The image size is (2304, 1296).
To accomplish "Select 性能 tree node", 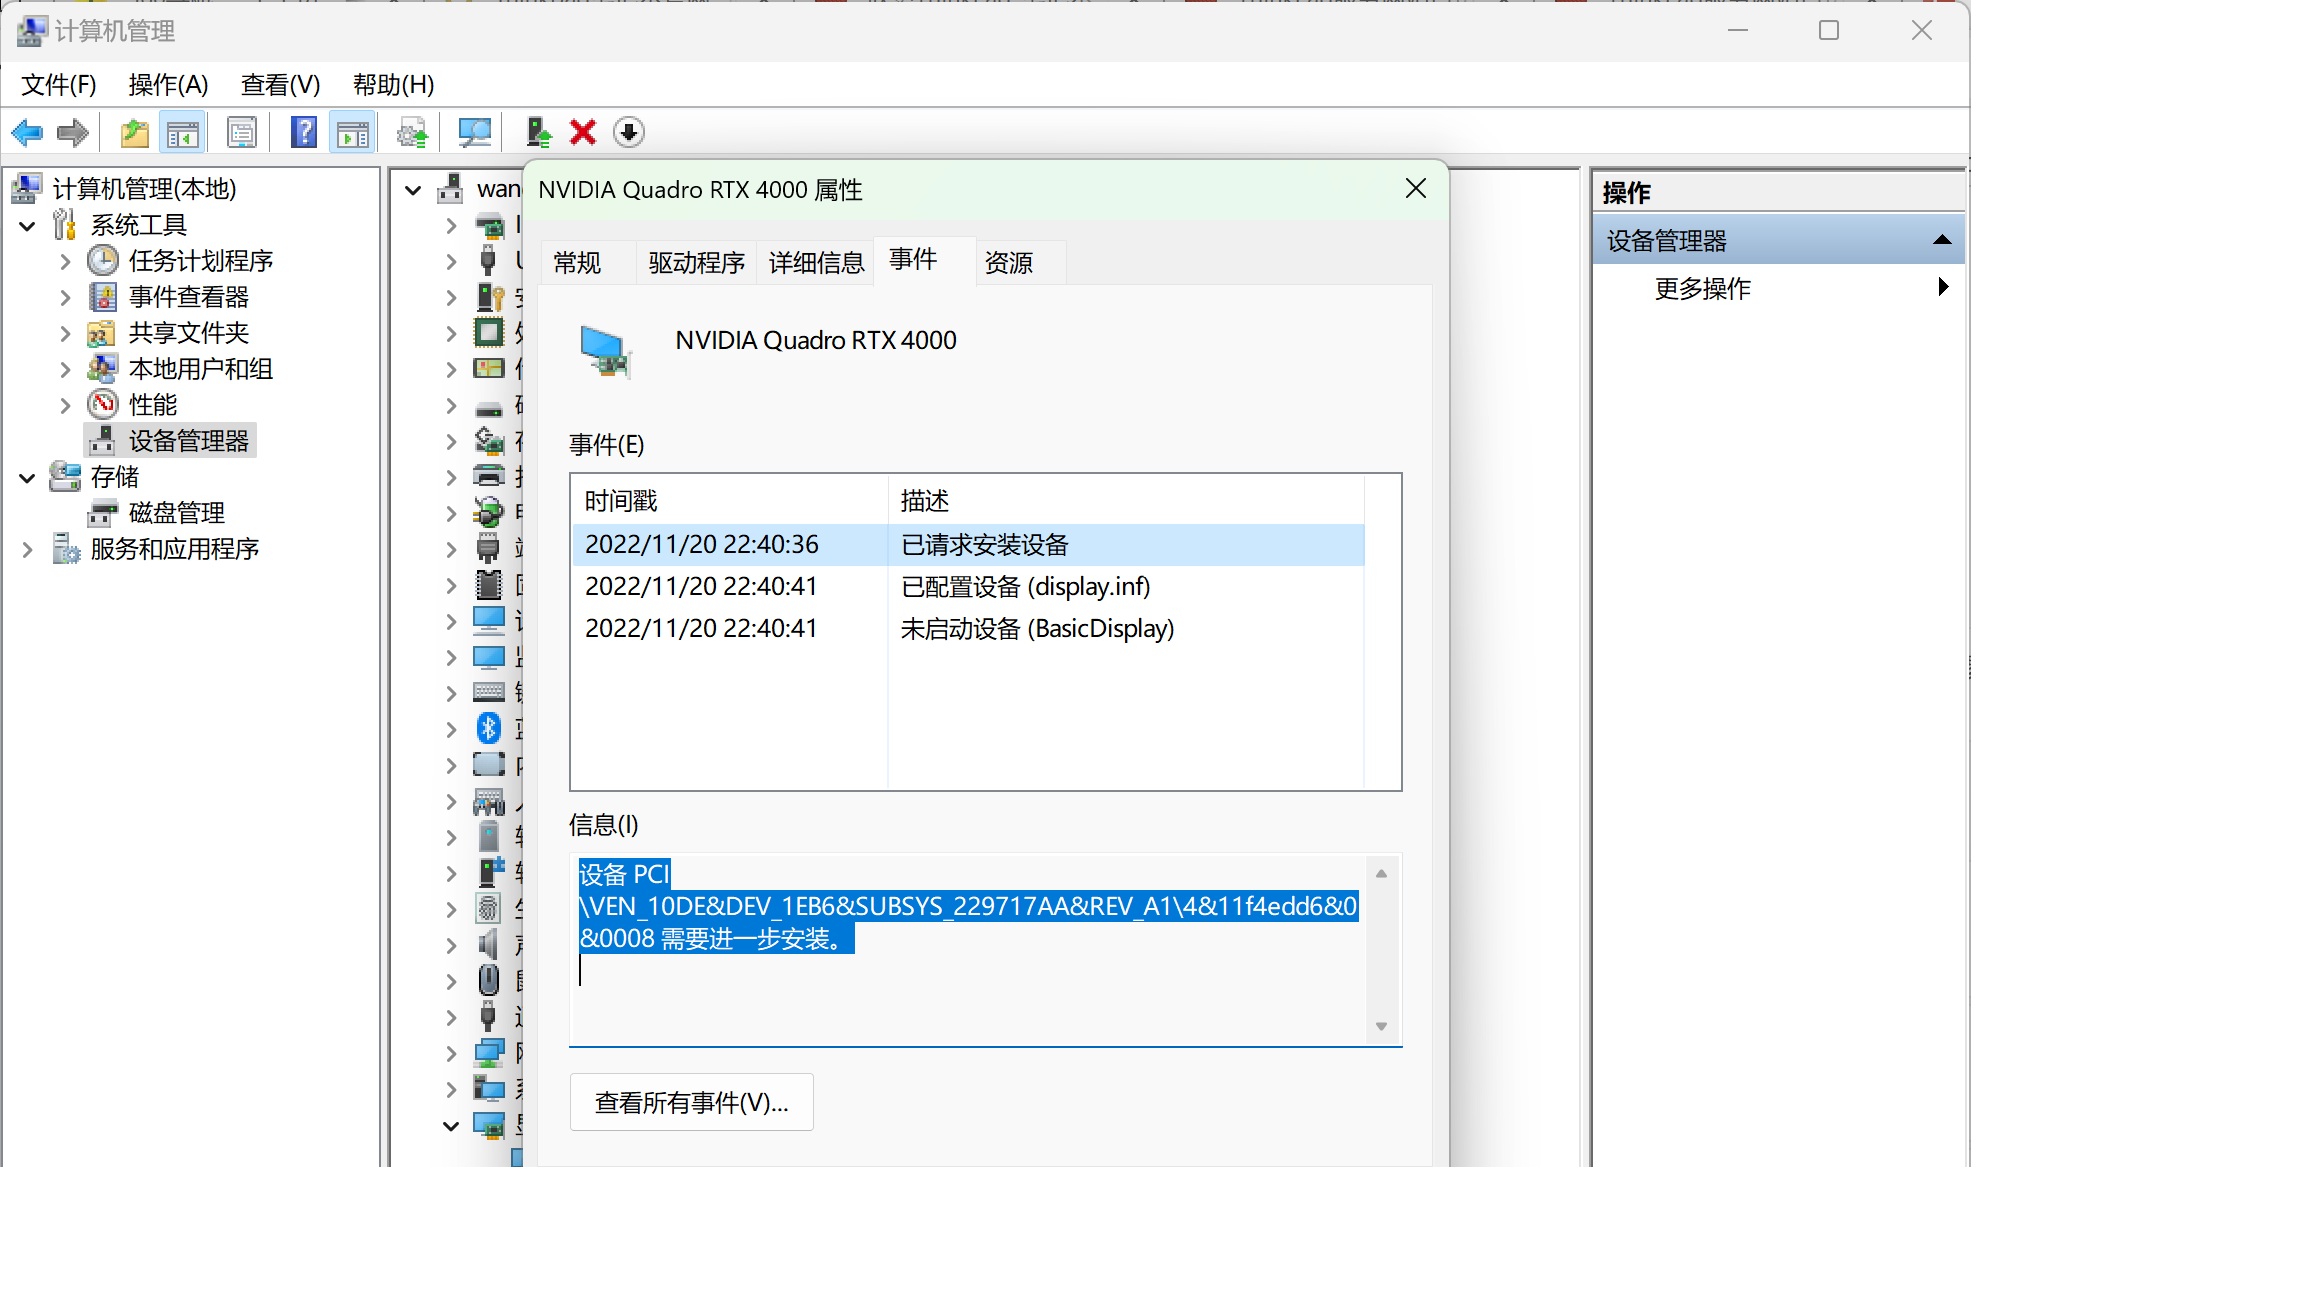I will pyautogui.click(x=152, y=405).
